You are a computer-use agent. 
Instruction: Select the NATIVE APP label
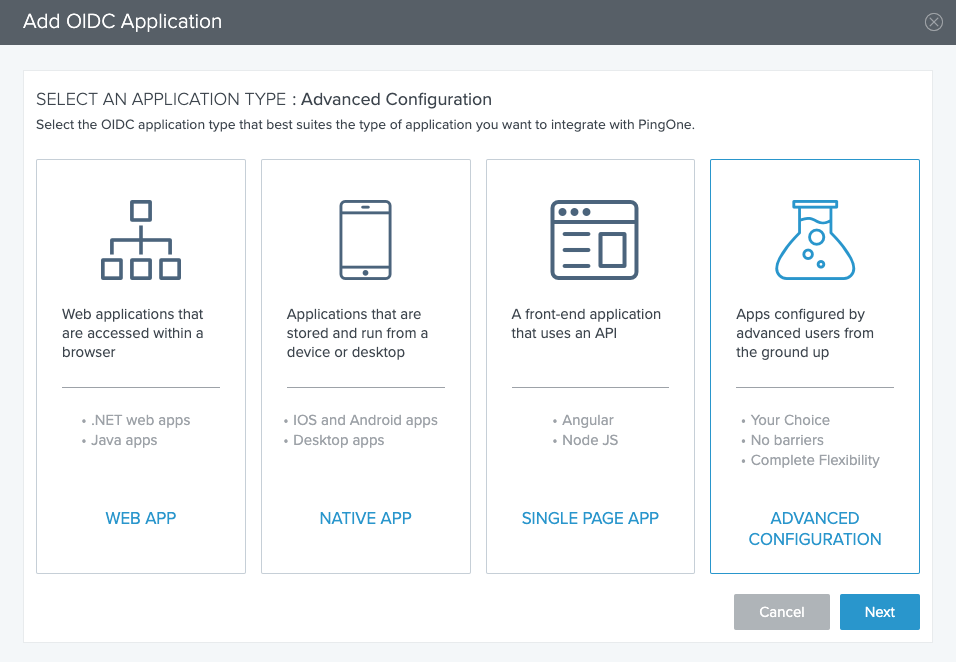point(365,518)
